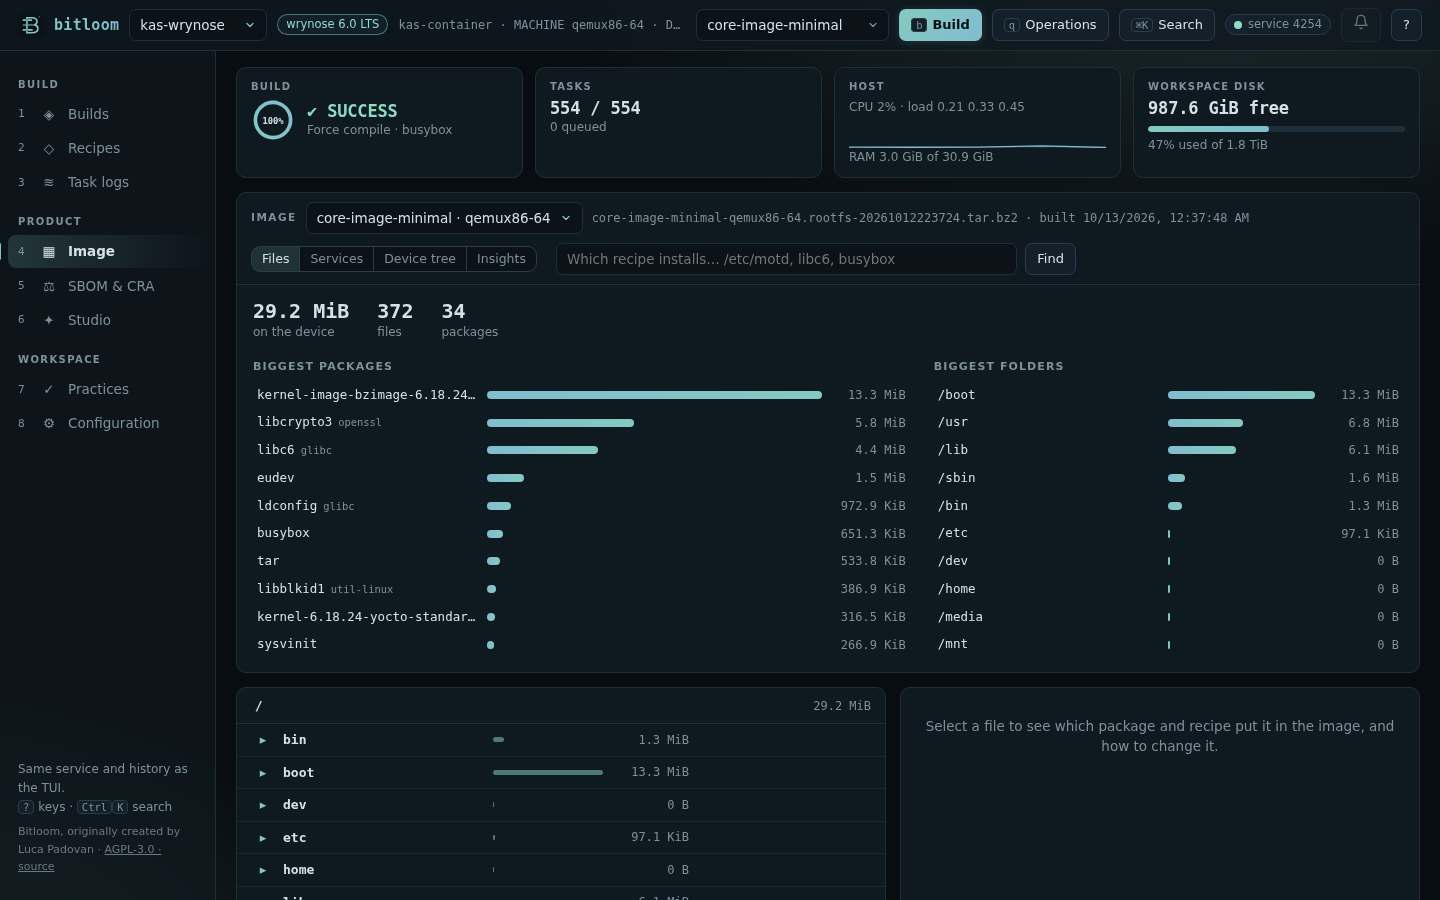Click the green service 4254 status indicator
Viewport: 1440px width, 900px height.
1278,24
